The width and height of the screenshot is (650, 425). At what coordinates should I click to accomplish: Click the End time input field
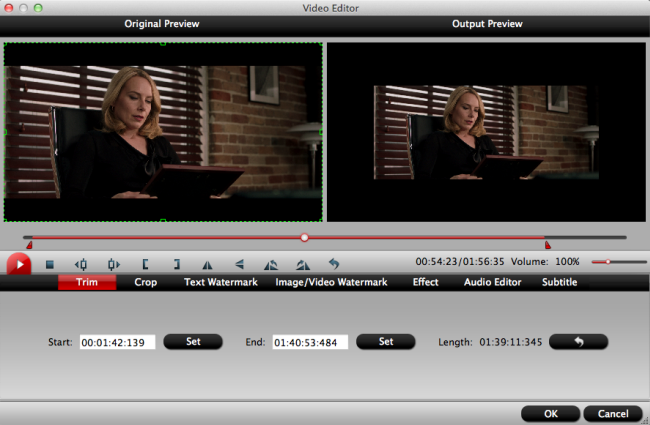click(x=310, y=342)
